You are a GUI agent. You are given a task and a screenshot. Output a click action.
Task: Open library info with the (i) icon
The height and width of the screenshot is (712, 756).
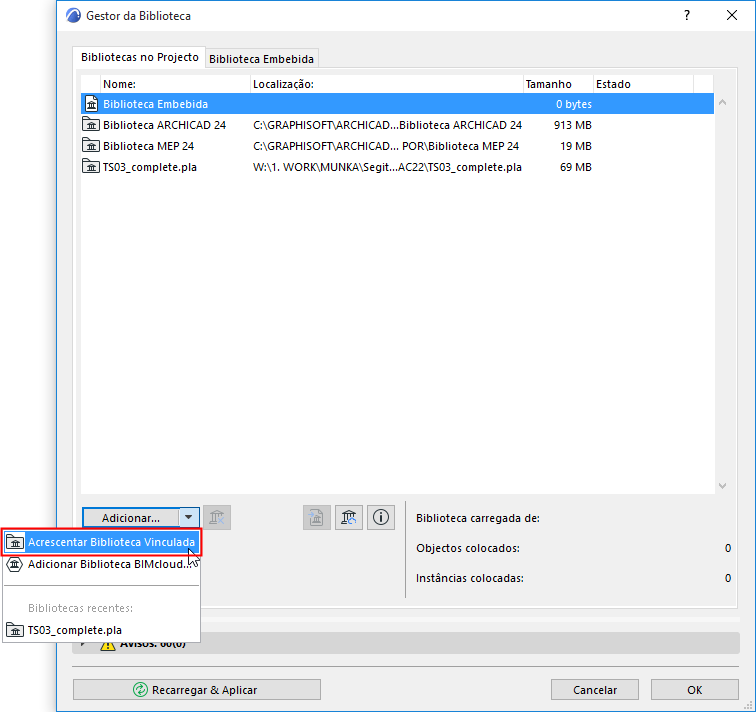tap(381, 518)
